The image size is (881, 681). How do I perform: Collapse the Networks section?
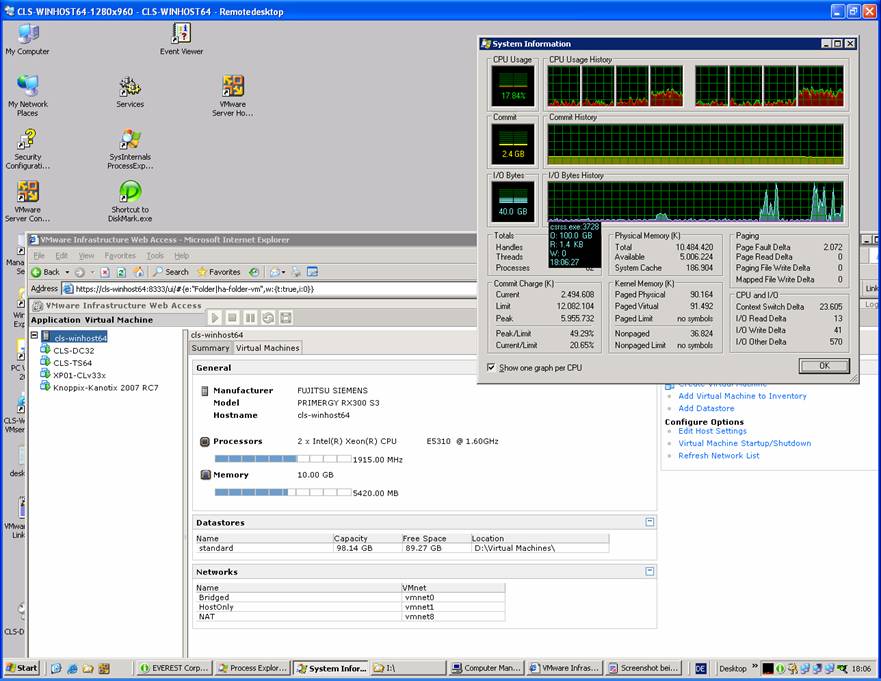650,571
